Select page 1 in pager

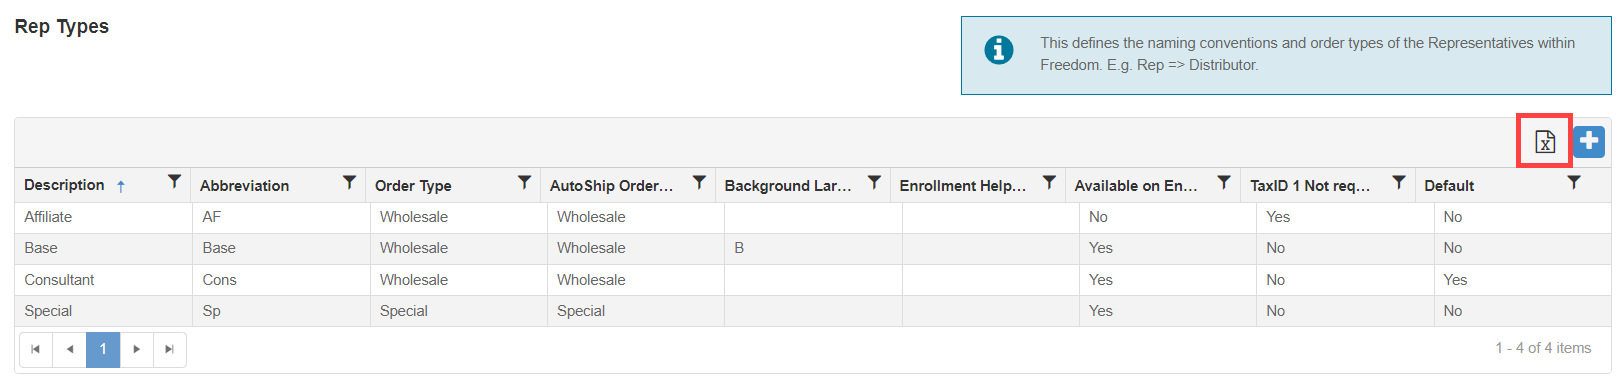click(x=103, y=349)
